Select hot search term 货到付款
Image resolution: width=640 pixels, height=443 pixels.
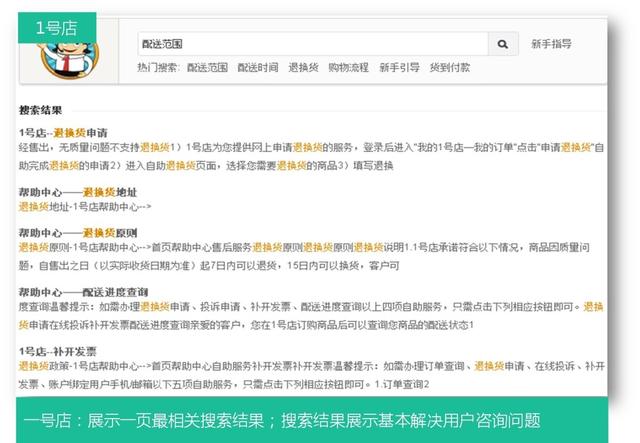click(x=450, y=67)
